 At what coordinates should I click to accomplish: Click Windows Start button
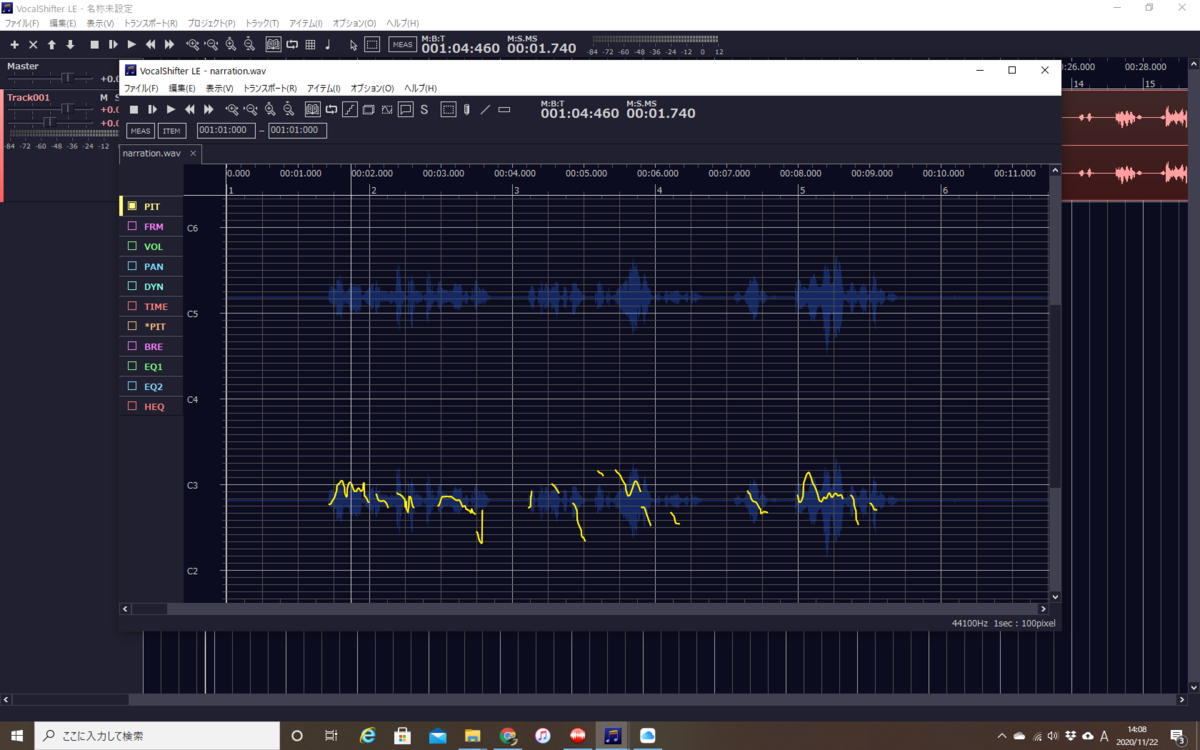click(17, 736)
